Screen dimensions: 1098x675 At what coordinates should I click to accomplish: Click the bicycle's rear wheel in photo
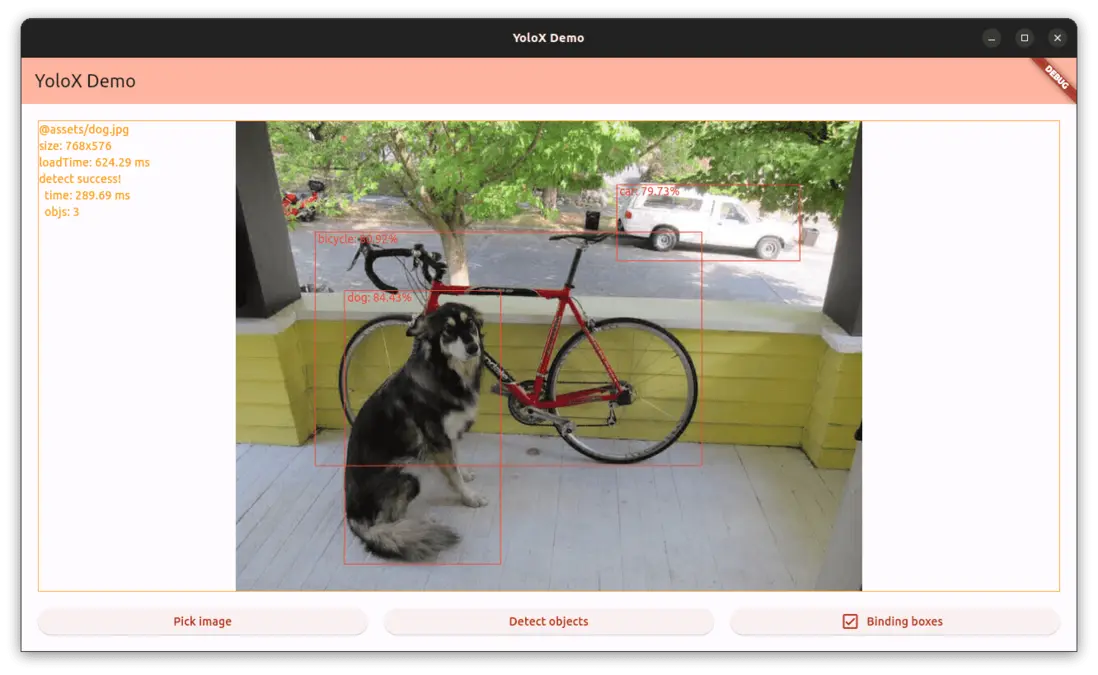click(x=623, y=389)
